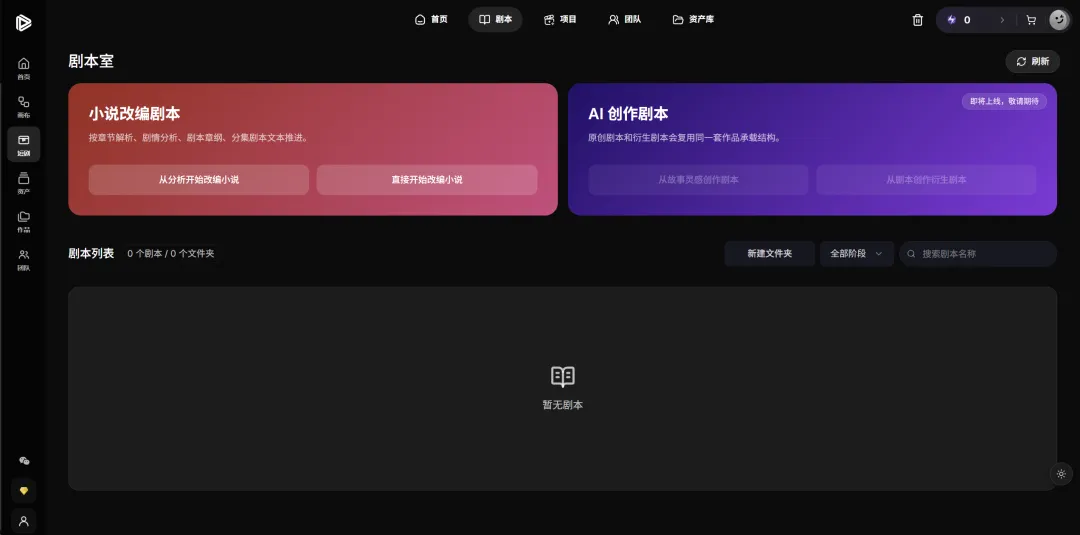Image resolution: width=1080 pixels, height=535 pixels.
Task: Open the 画布 canvas sidebar item
Action: 23,107
